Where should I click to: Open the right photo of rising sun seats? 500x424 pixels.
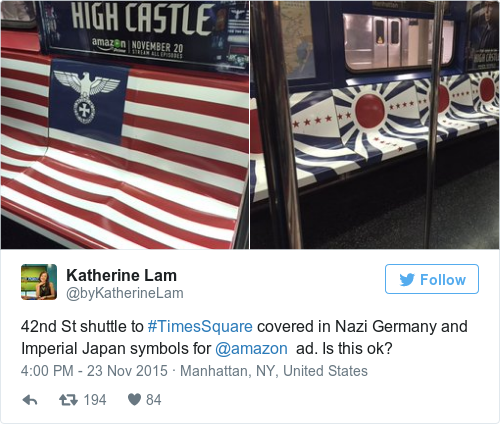click(375, 125)
